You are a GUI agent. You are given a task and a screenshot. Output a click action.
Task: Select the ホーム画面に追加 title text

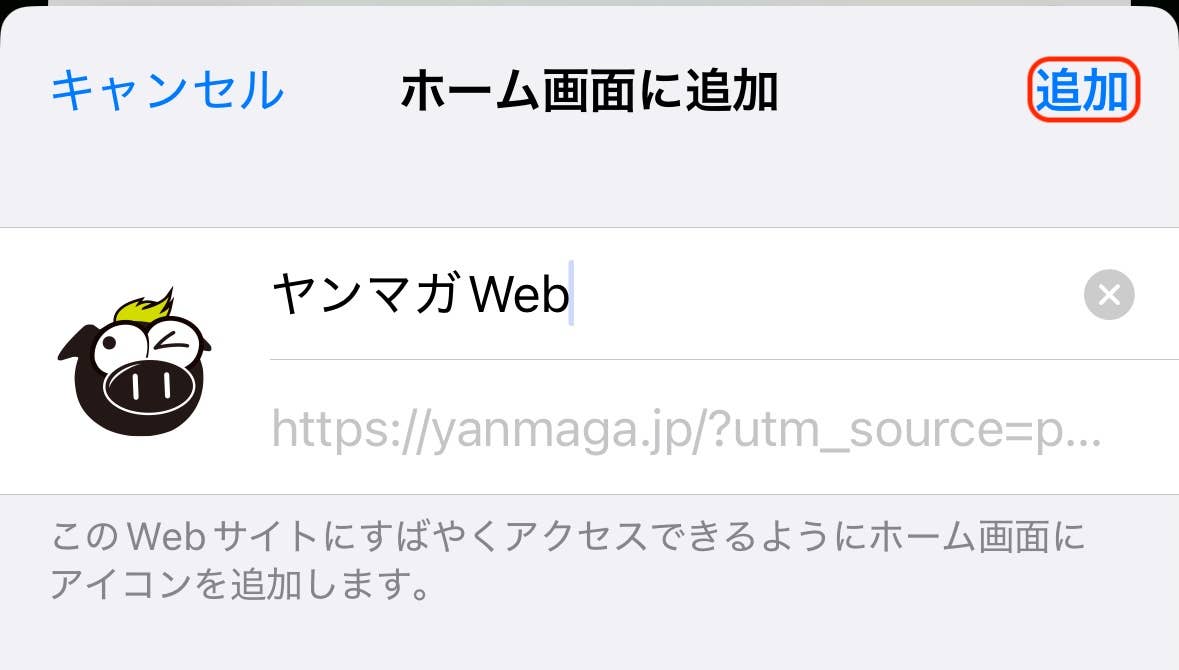tap(589, 91)
